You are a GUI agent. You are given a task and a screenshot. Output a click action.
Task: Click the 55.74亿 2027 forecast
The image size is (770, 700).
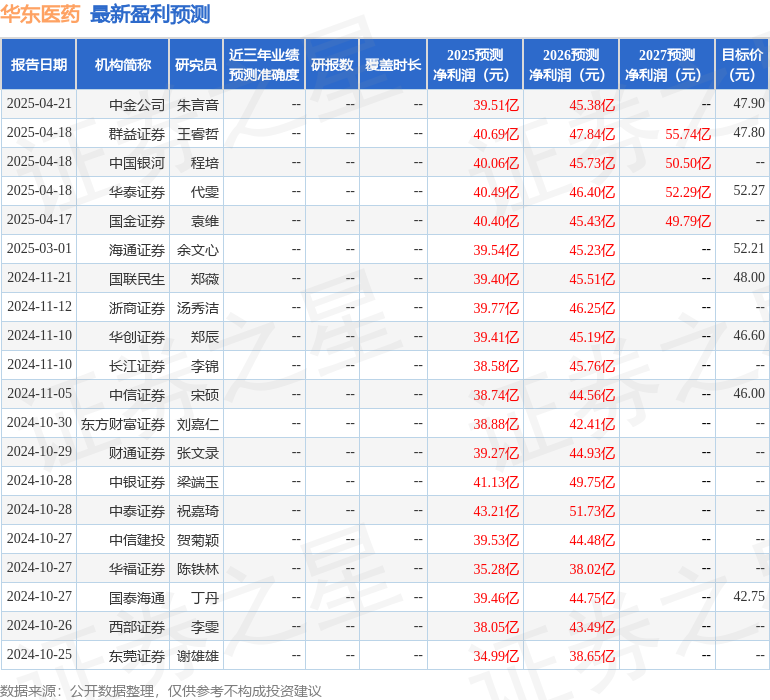coord(688,134)
